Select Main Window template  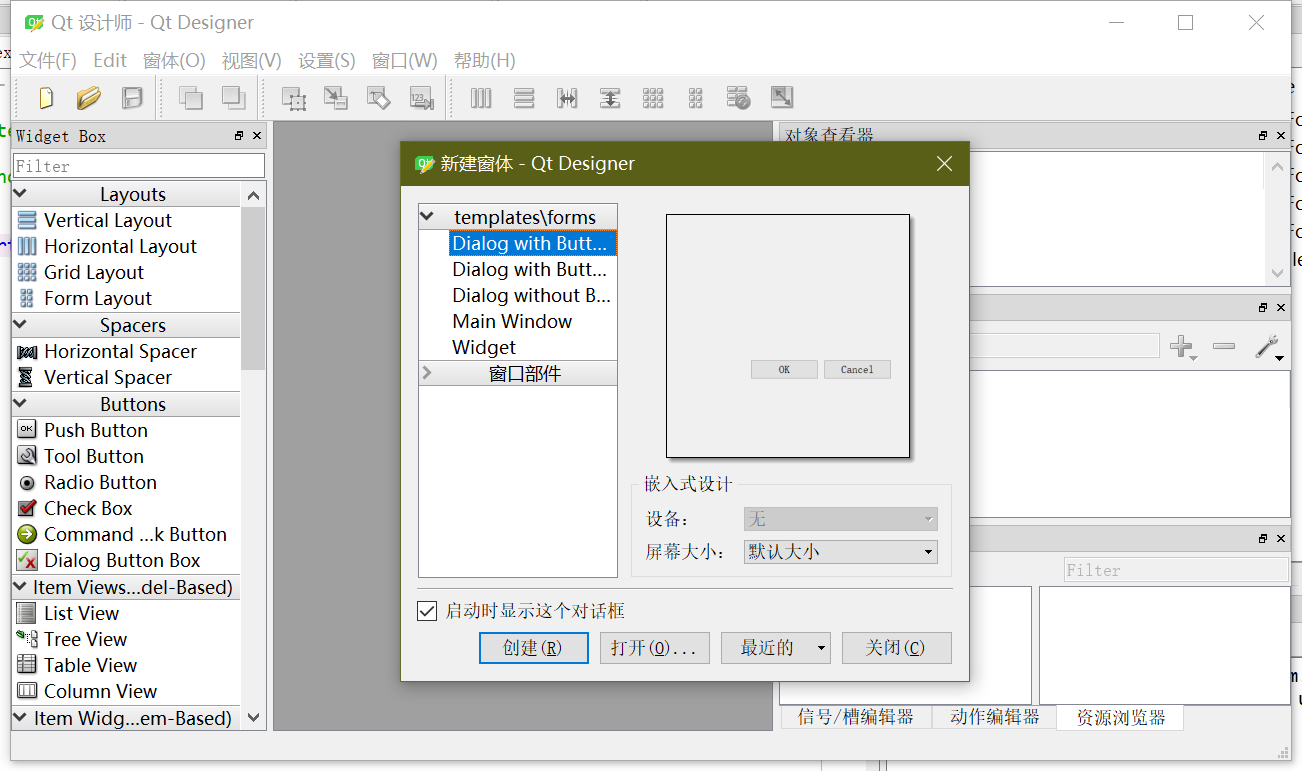512,321
